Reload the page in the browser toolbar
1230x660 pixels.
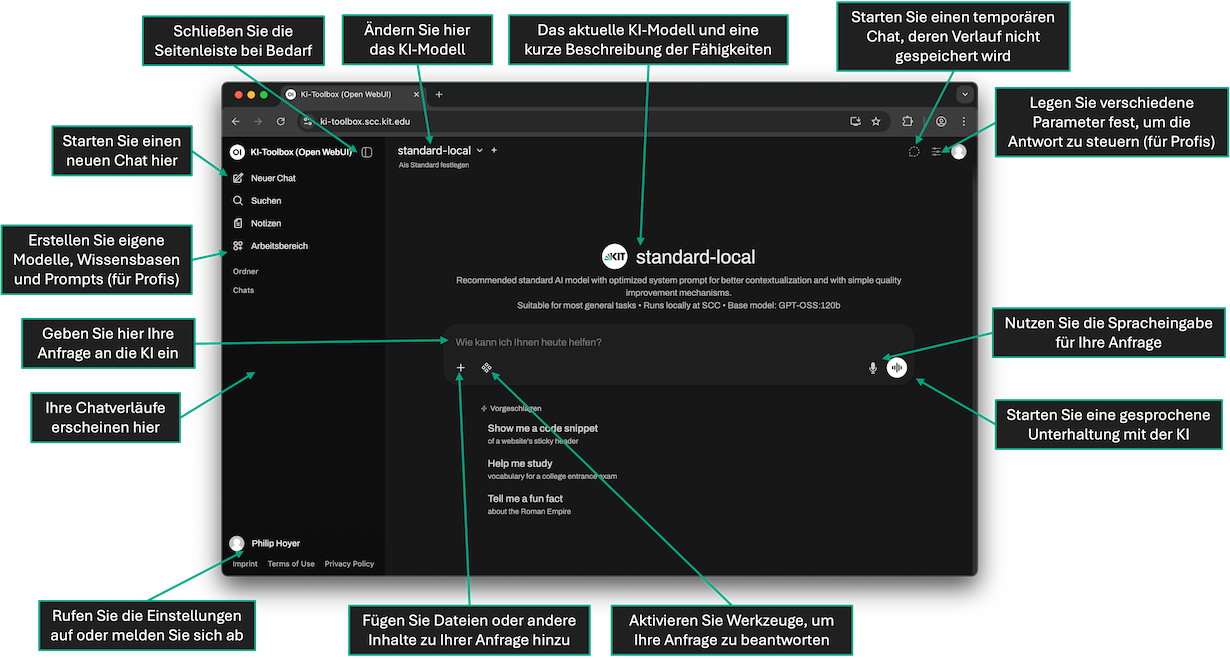[x=281, y=121]
